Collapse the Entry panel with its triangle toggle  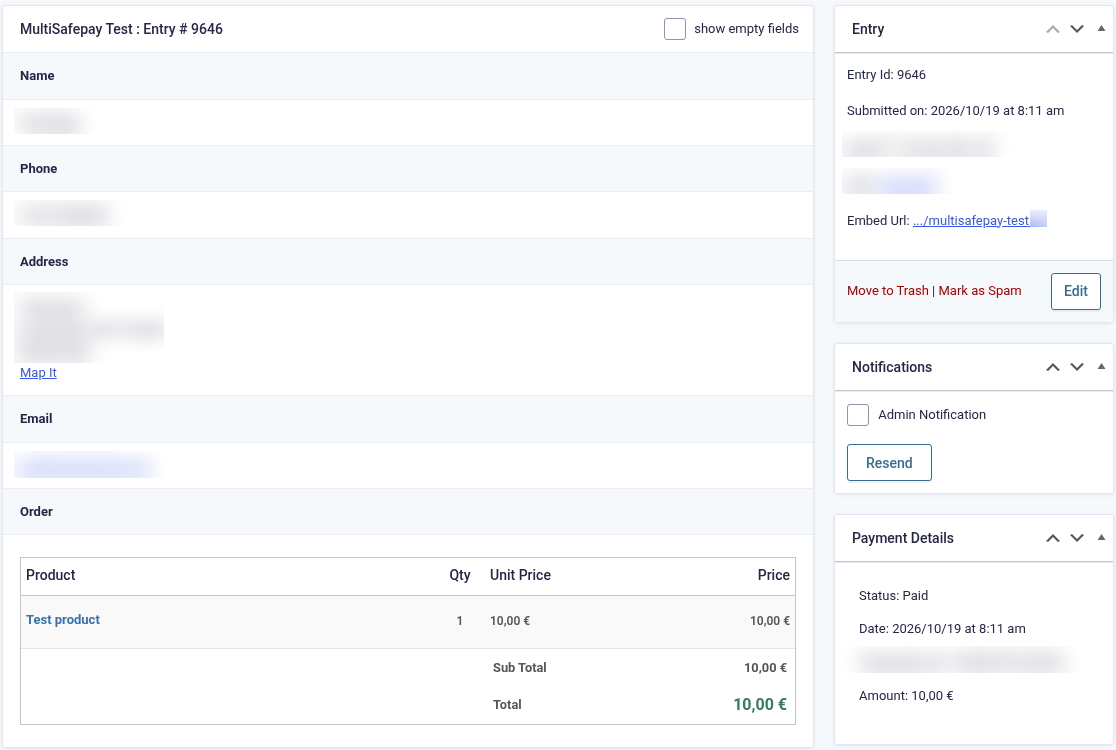tap(1101, 29)
